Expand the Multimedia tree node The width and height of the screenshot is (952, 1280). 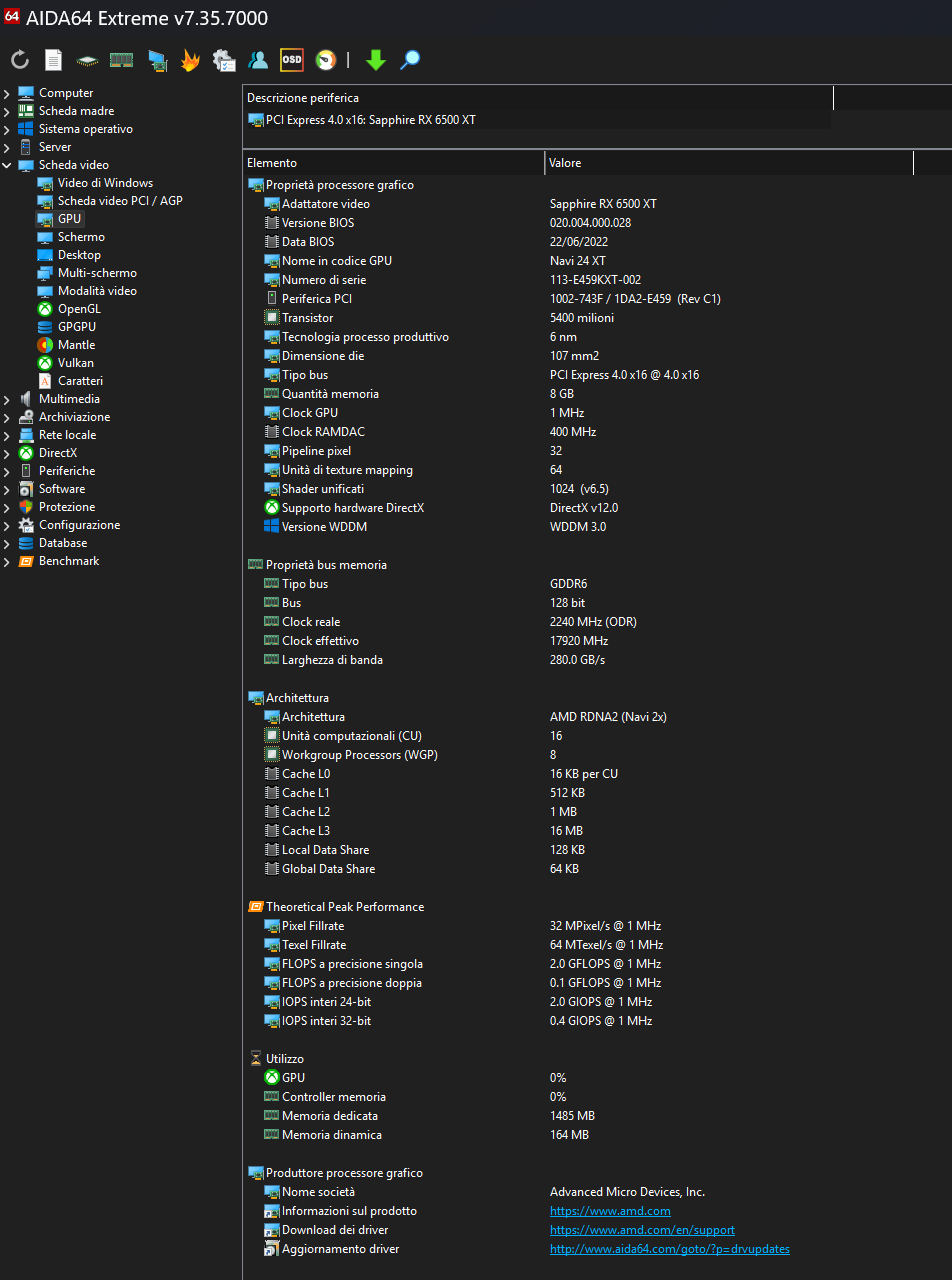click(7, 399)
